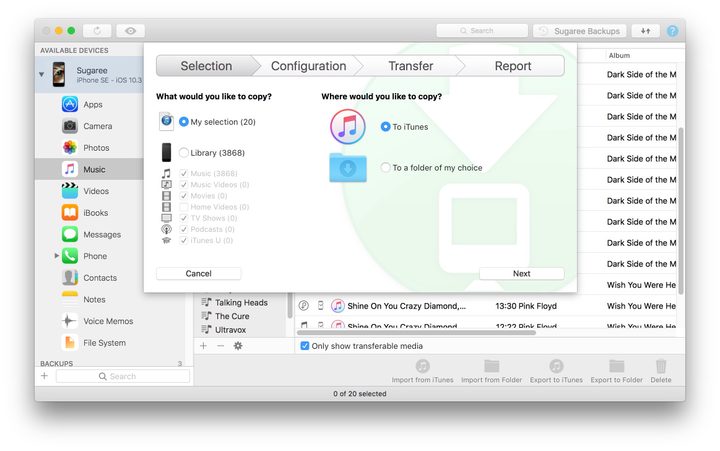
Task: Toggle Movies (0) checkbox
Action: pos(184,196)
